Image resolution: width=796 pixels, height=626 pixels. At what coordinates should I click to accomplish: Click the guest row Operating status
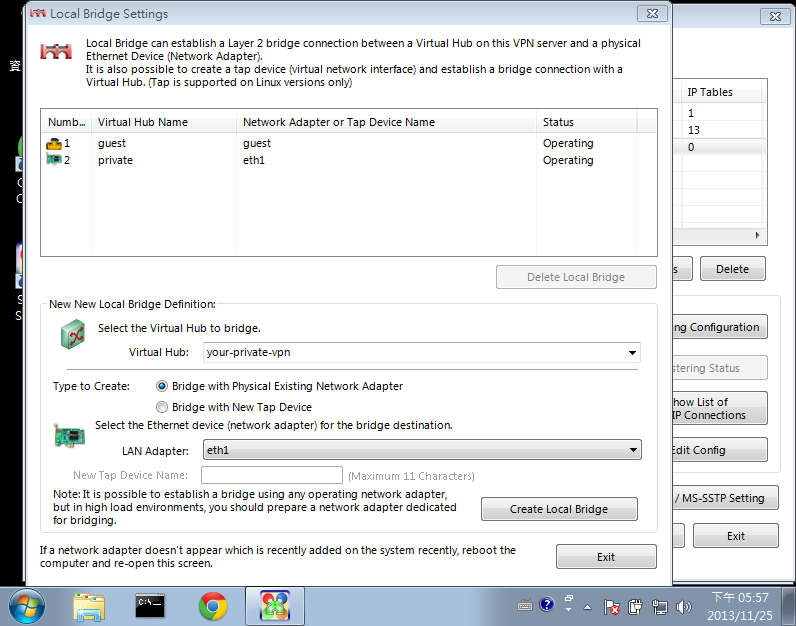(568, 143)
